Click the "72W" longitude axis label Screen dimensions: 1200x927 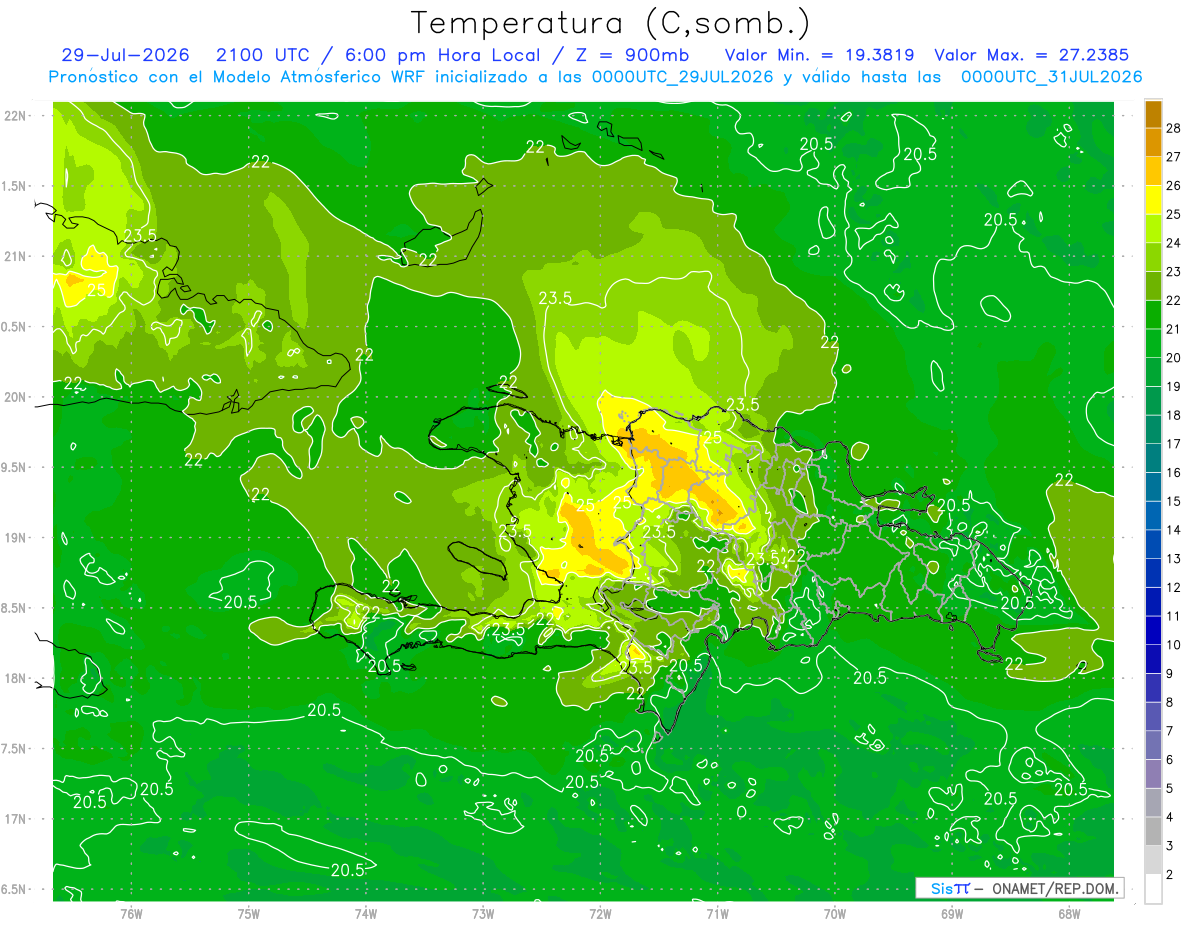pyautogui.click(x=600, y=913)
